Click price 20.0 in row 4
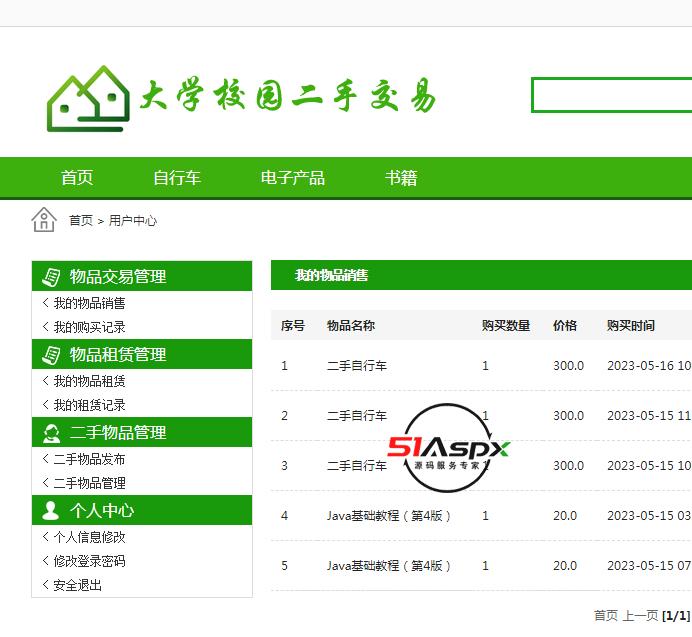 pos(565,516)
